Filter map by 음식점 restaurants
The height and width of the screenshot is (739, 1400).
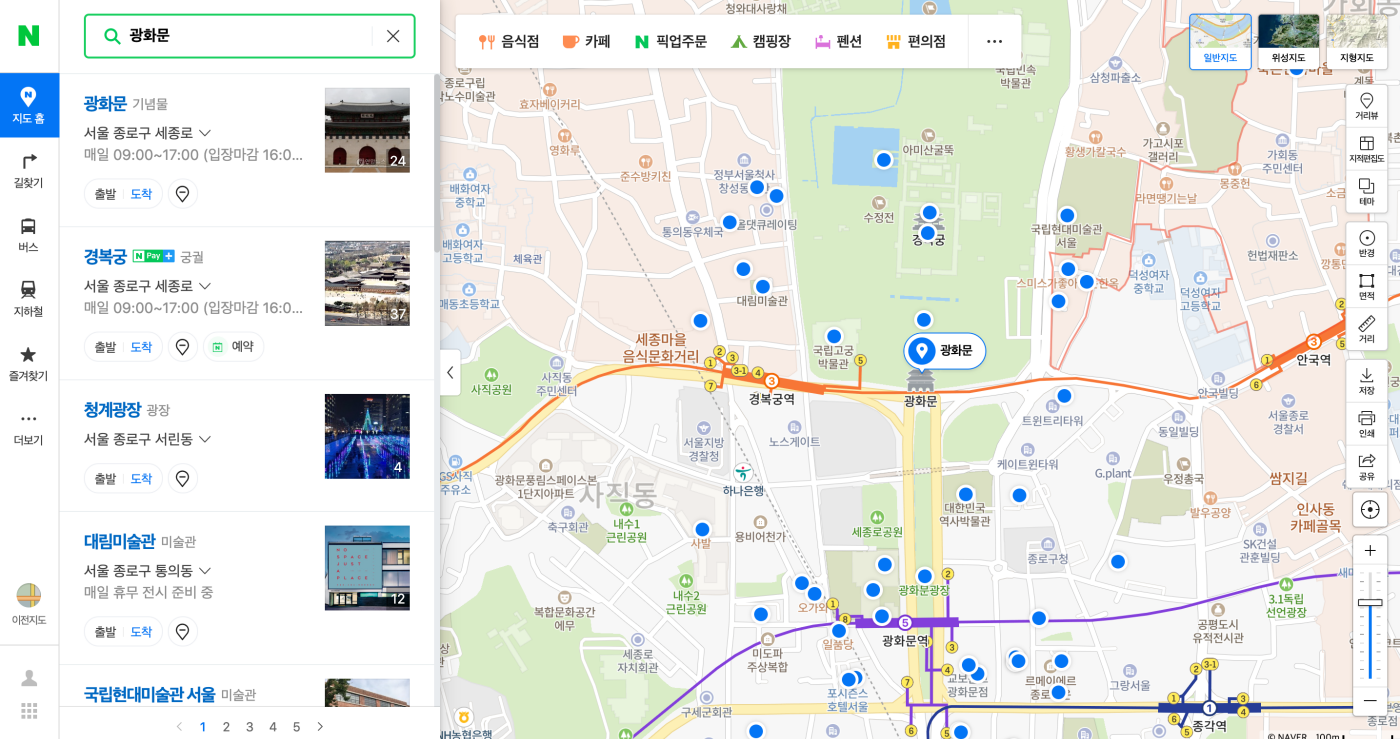pyautogui.click(x=509, y=41)
